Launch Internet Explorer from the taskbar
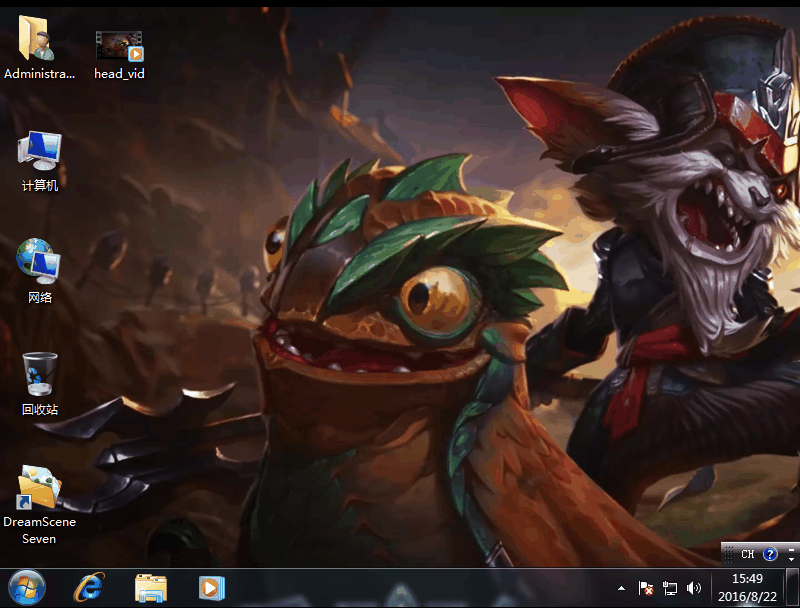800x608 pixels. (89, 588)
